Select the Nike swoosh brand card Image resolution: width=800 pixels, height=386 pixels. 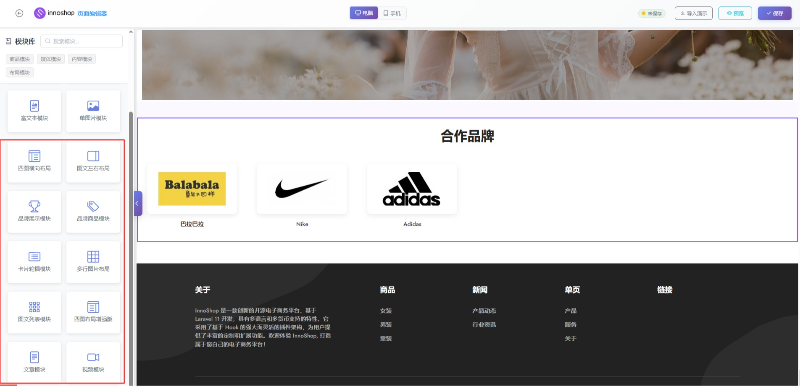(x=302, y=189)
